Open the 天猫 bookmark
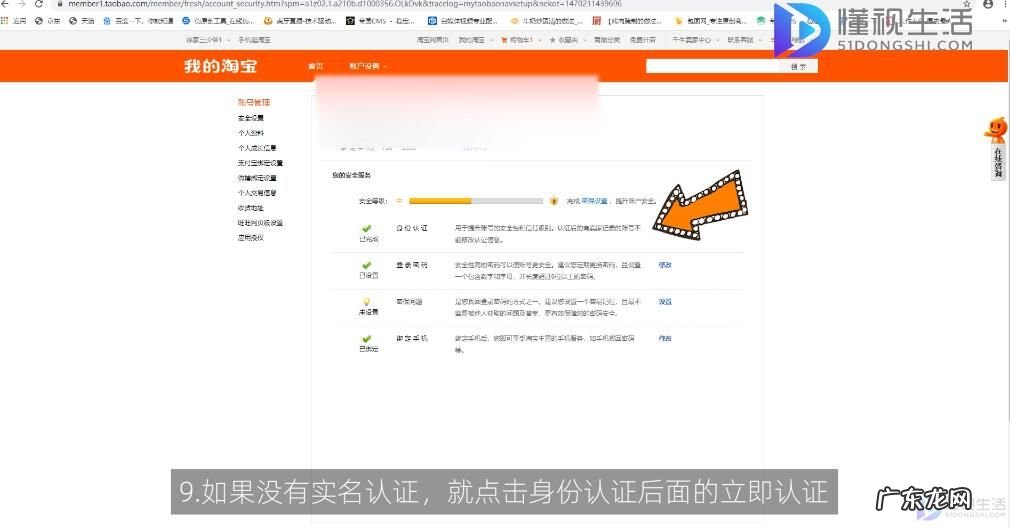The image size is (1010, 528). [82, 21]
